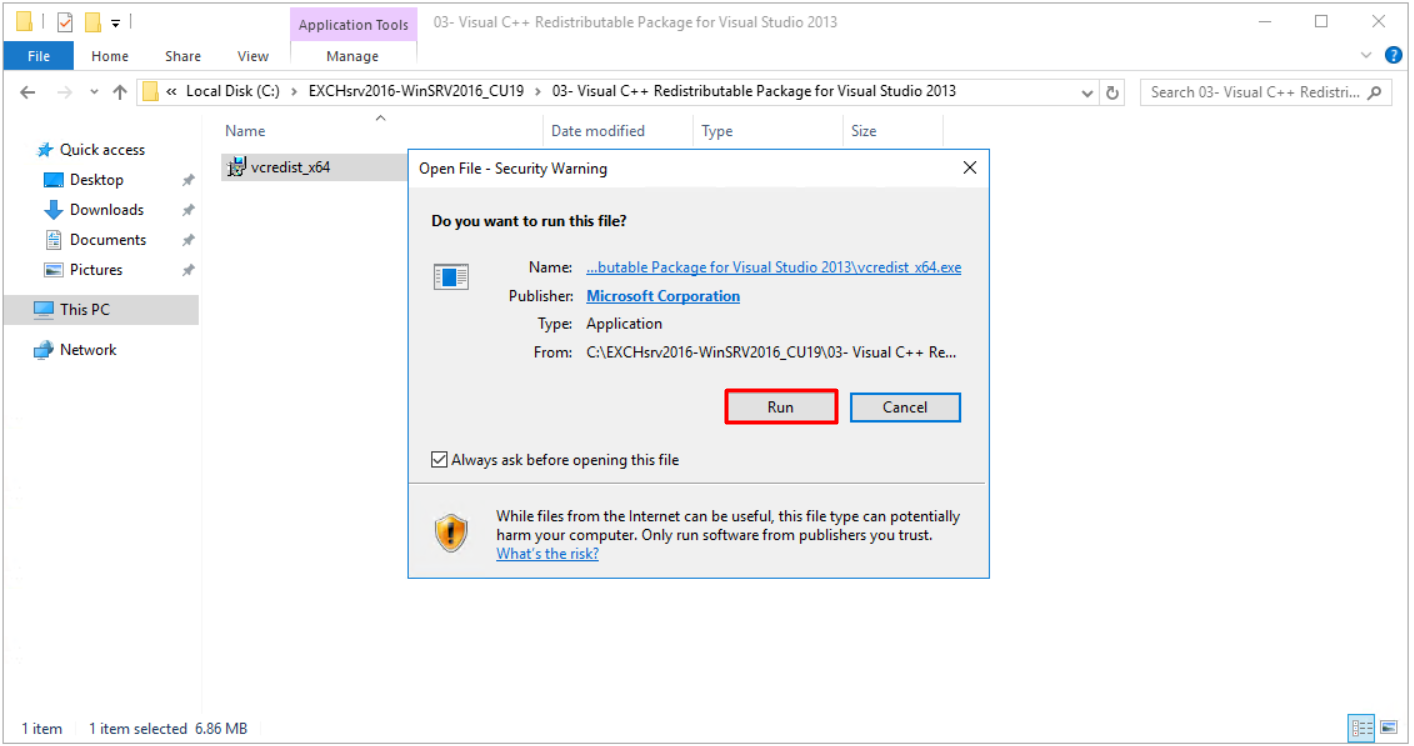Select Network in the navigation pane

click(x=88, y=349)
